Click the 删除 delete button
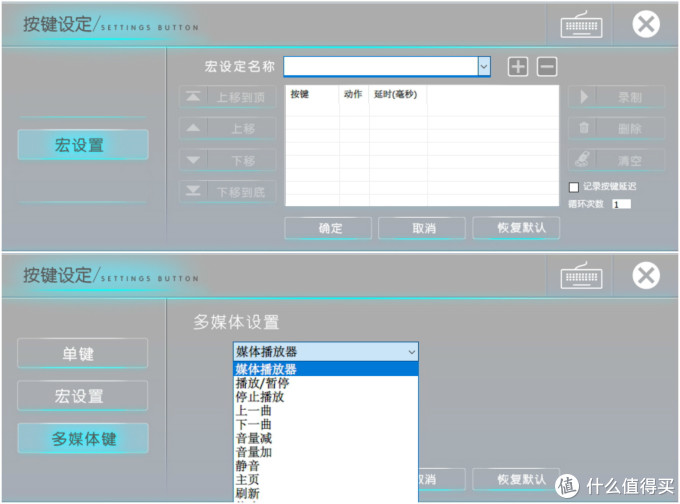 [616, 128]
